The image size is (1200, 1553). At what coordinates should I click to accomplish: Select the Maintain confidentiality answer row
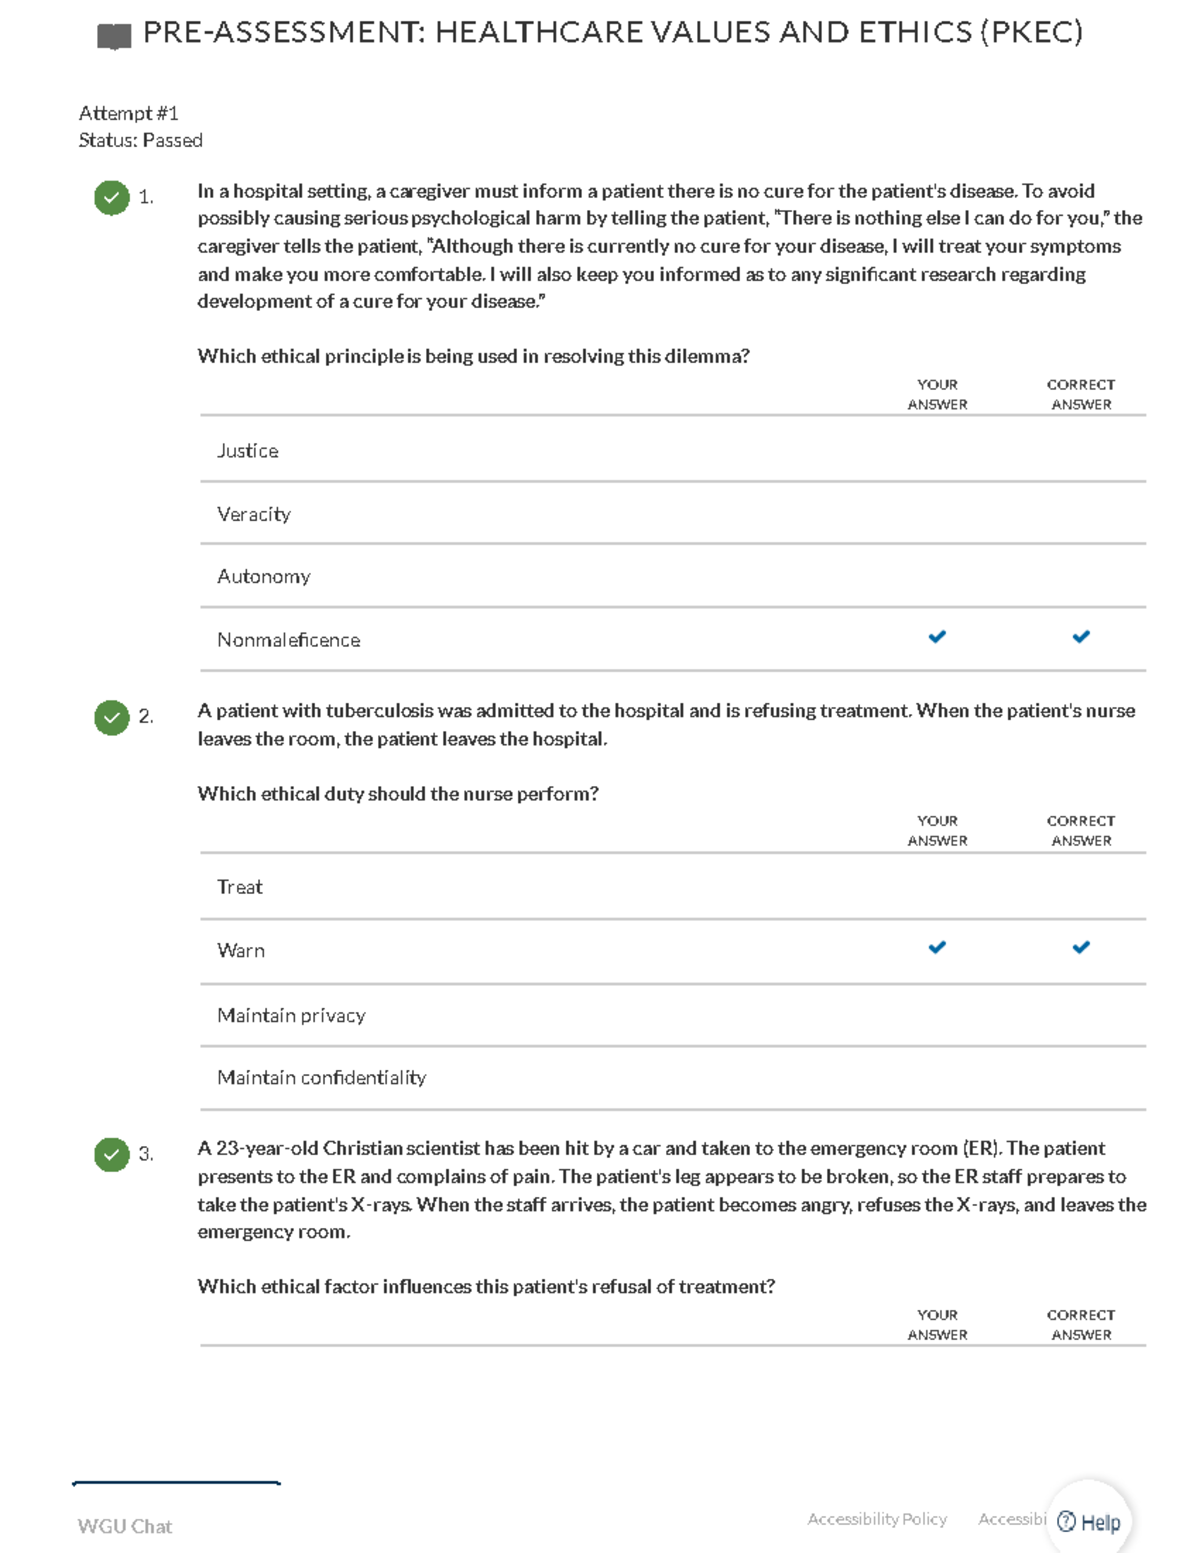(322, 1078)
